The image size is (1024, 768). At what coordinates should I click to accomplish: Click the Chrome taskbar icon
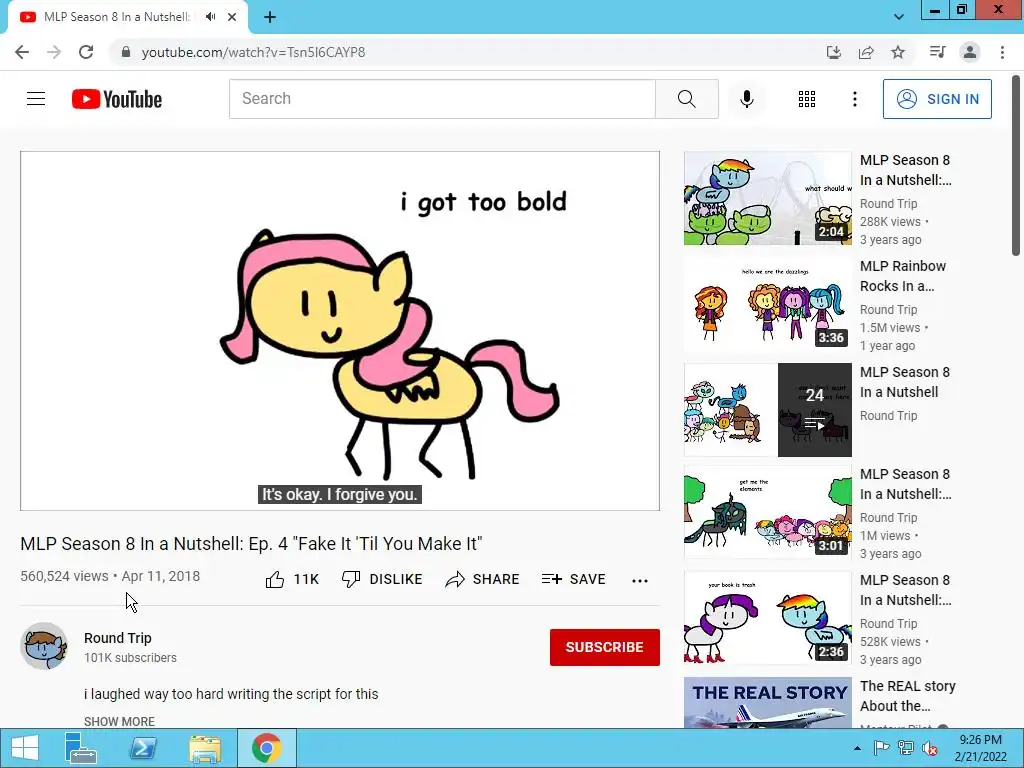point(267,748)
